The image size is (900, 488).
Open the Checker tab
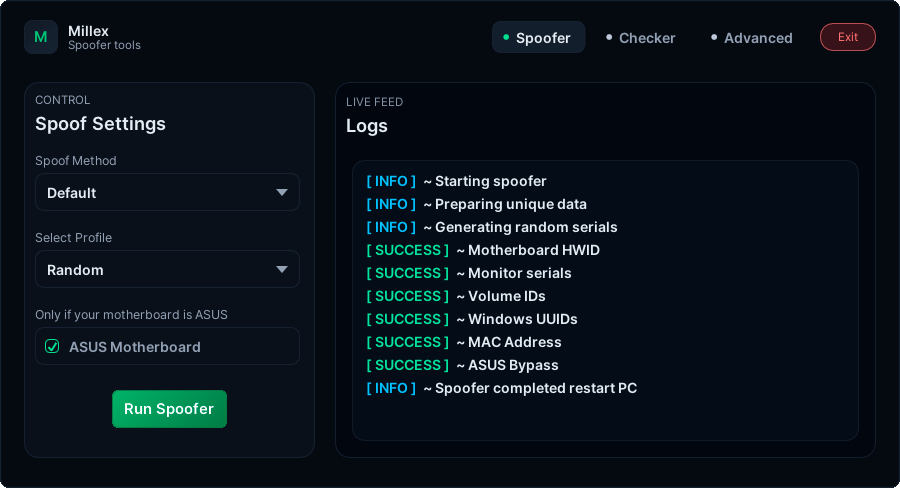(646, 38)
